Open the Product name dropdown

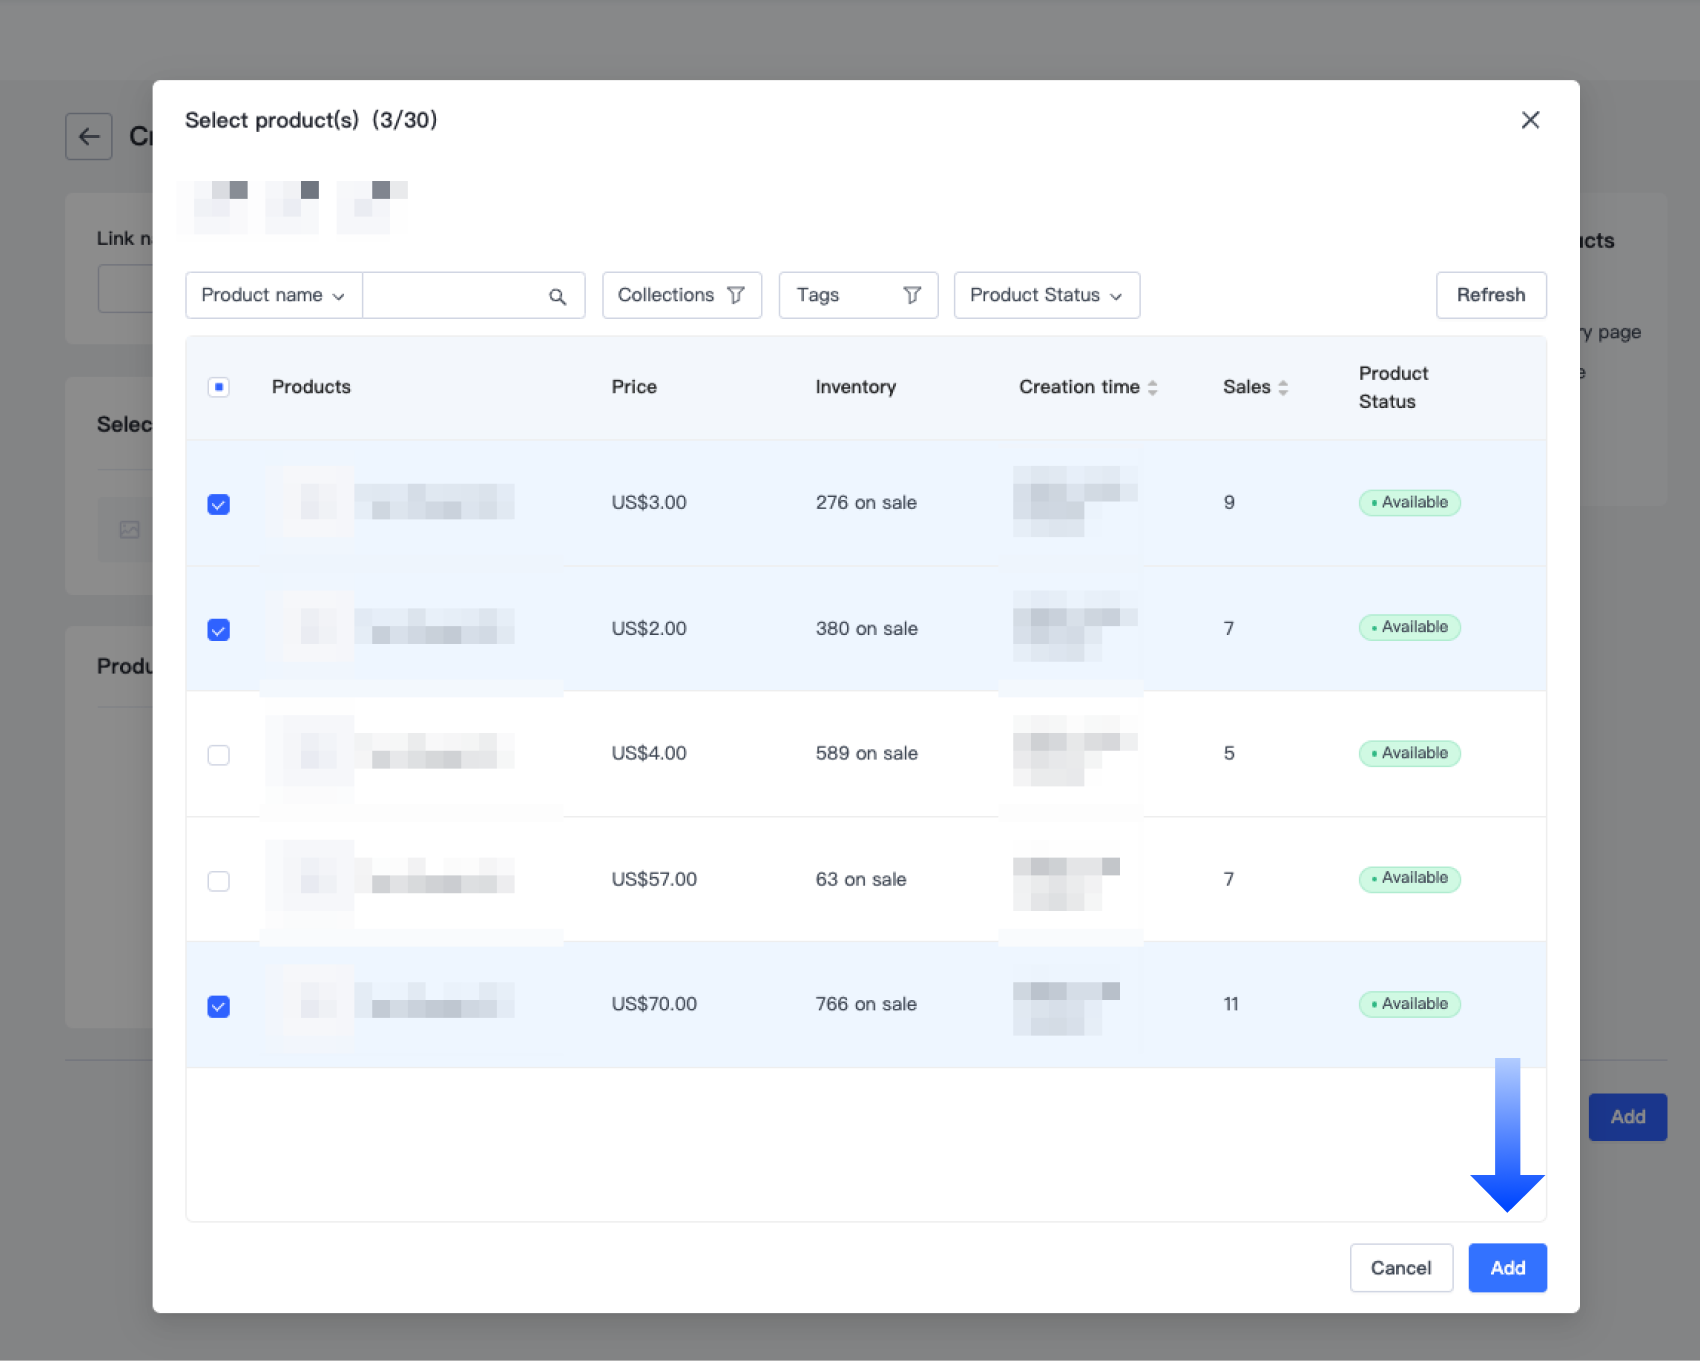(273, 295)
